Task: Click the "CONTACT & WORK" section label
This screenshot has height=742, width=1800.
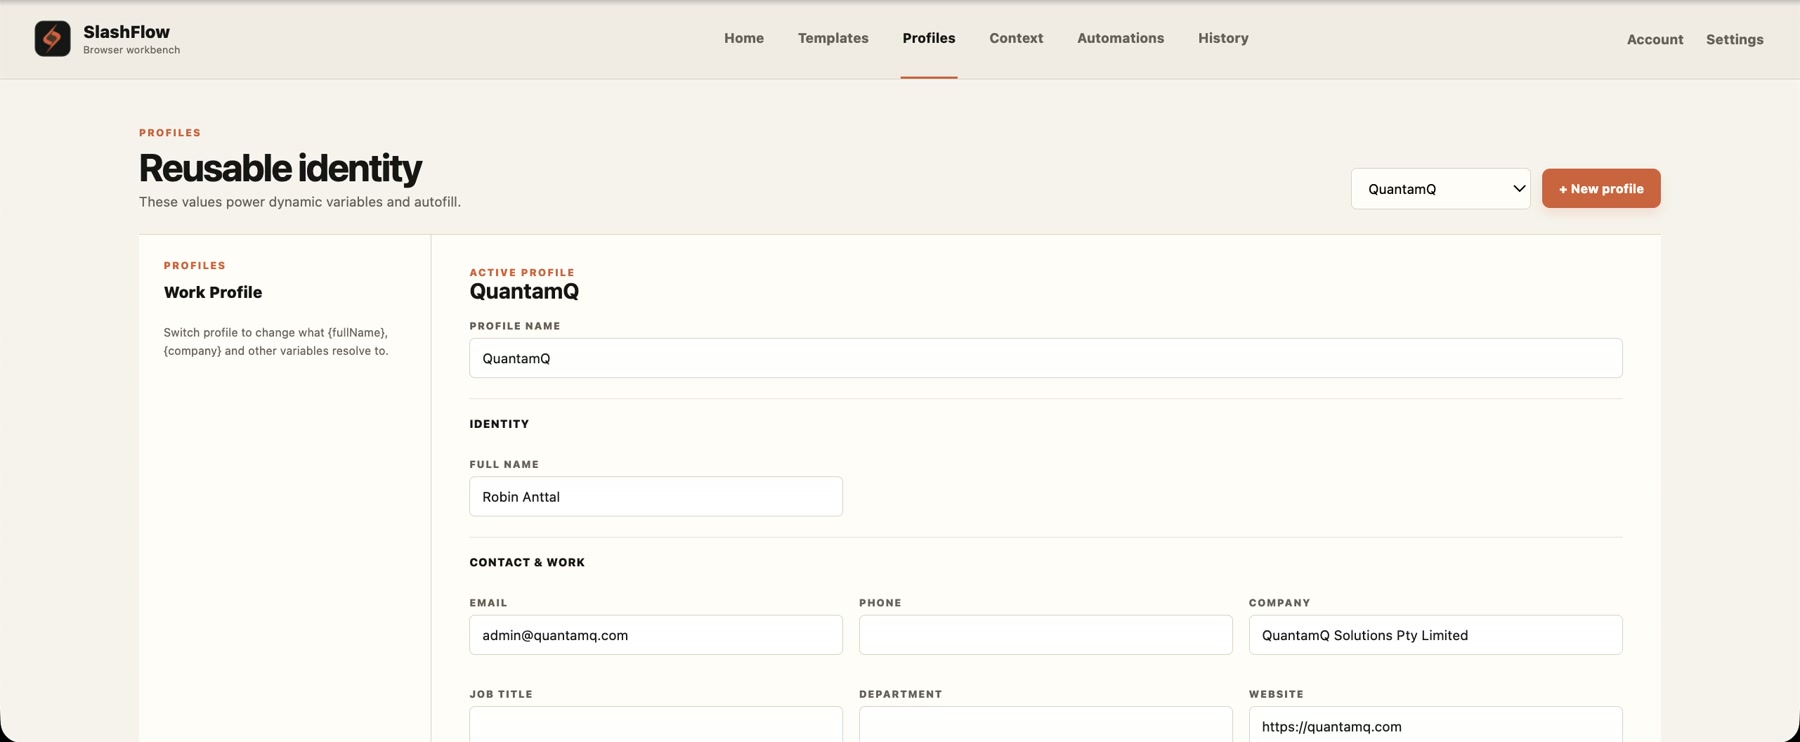Action: pos(527,563)
